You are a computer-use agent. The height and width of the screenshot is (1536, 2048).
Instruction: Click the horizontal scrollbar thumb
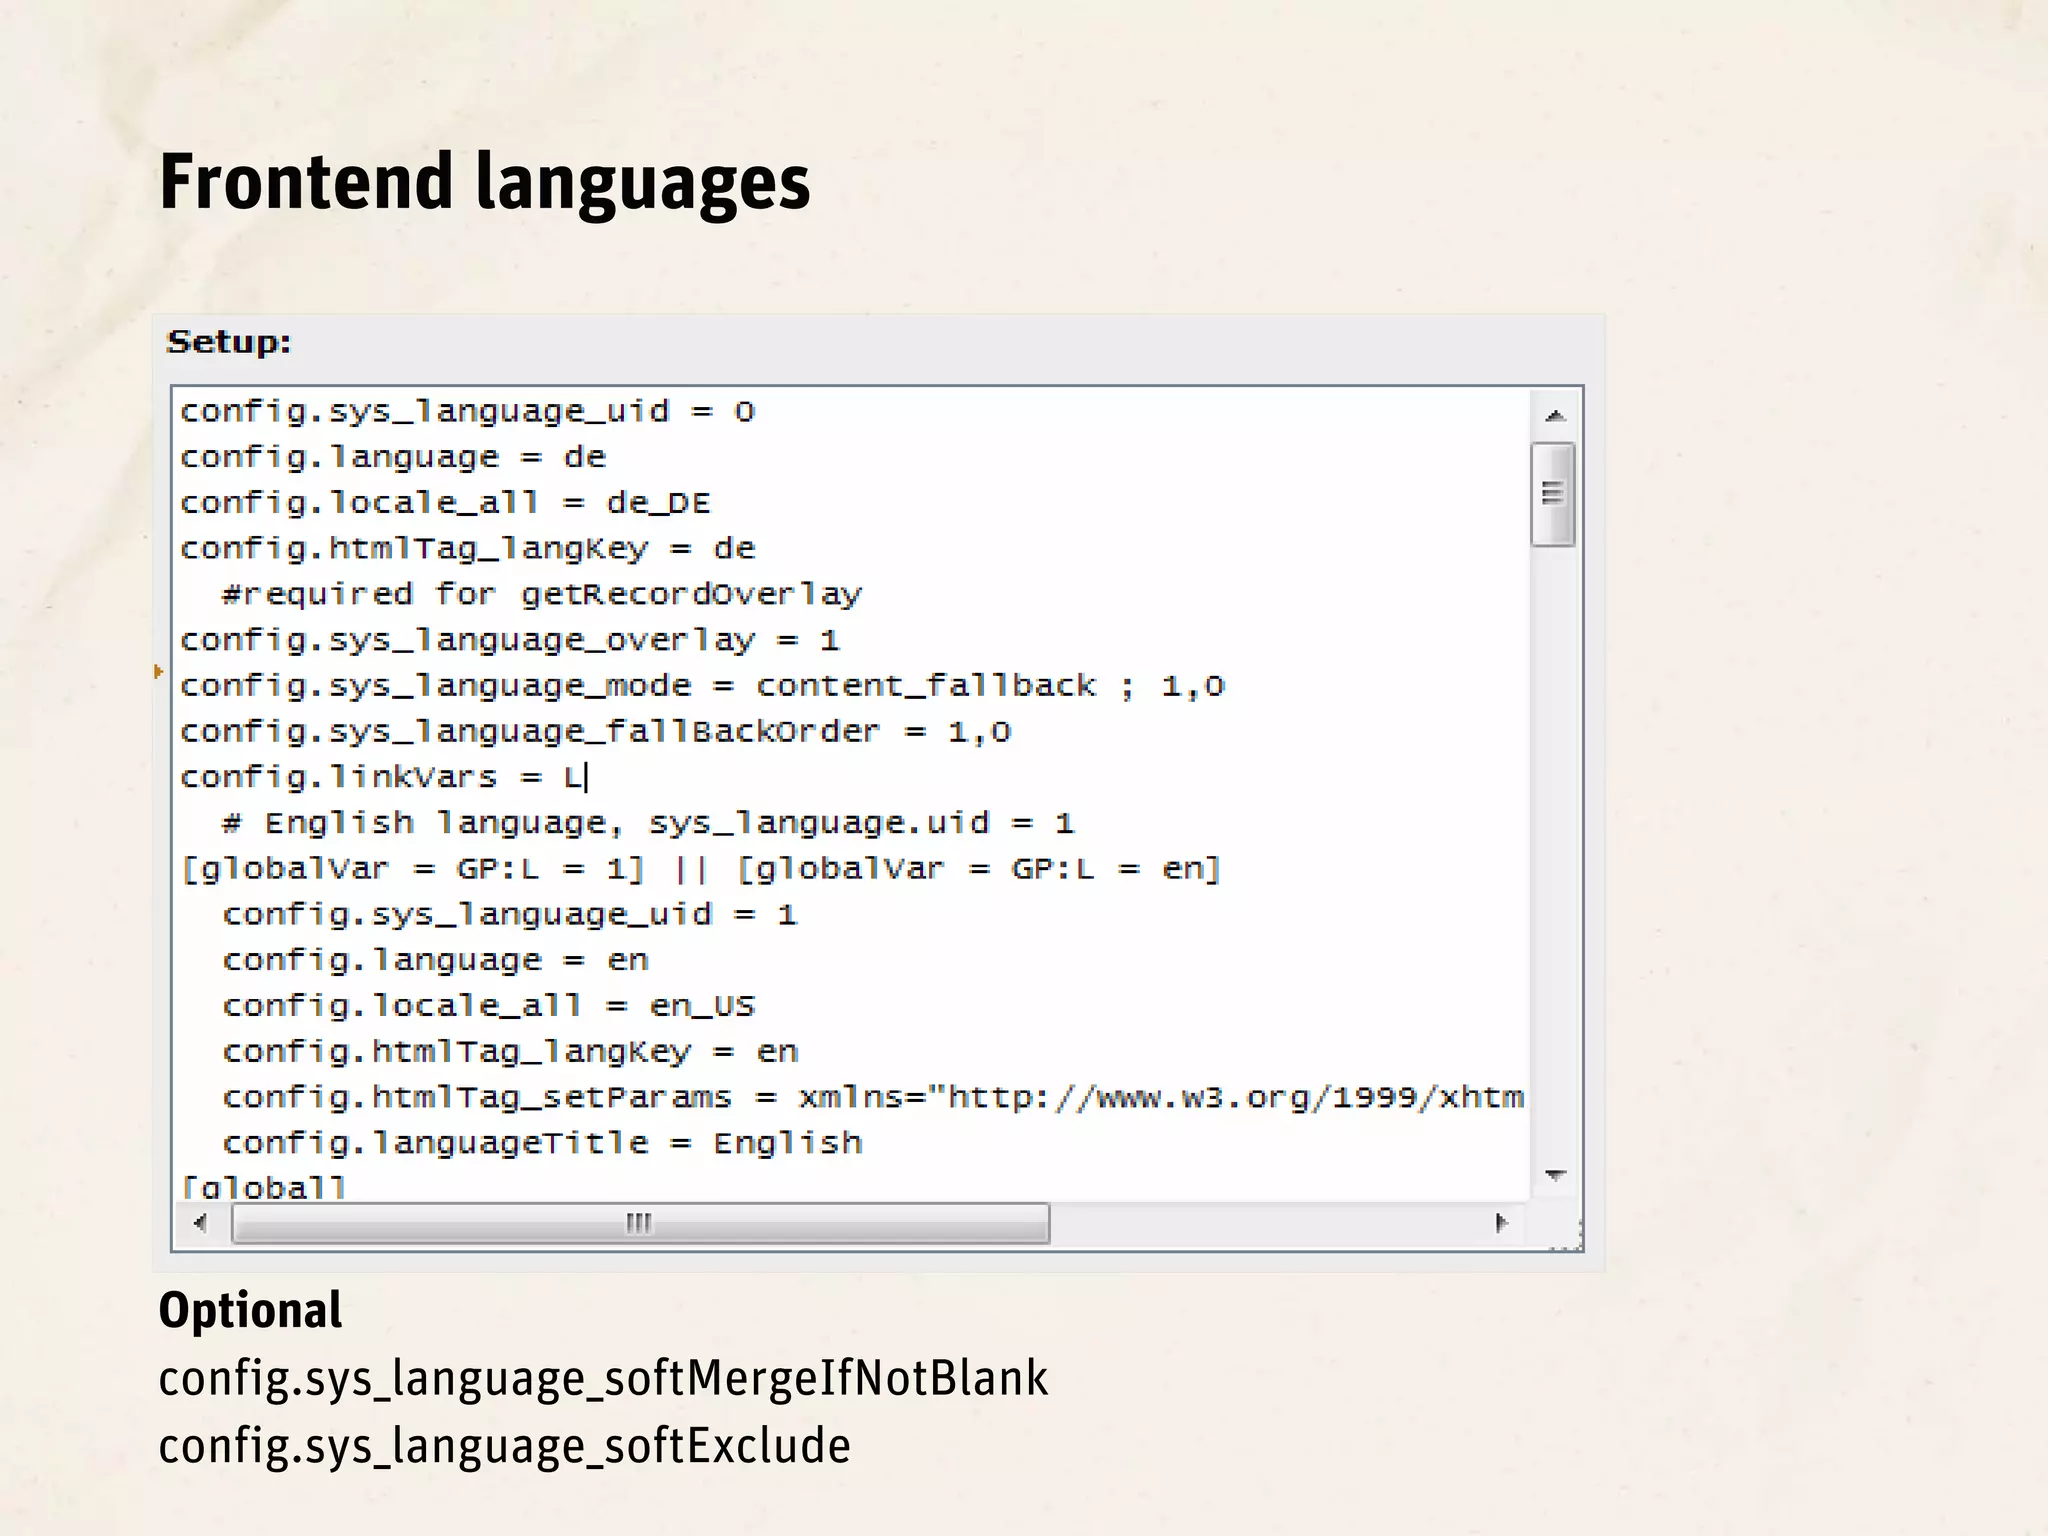pyautogui.click(x=640, y=1222)
